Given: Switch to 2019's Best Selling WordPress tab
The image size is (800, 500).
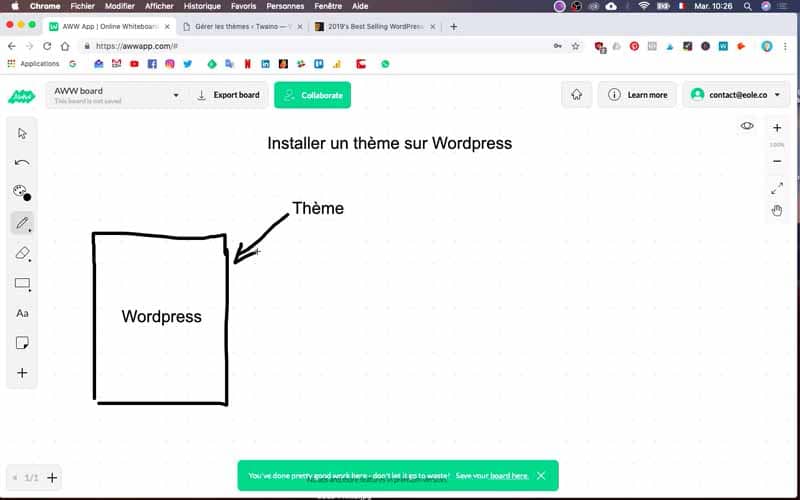Looking at the screenshot, I should [x=374, y=27].
